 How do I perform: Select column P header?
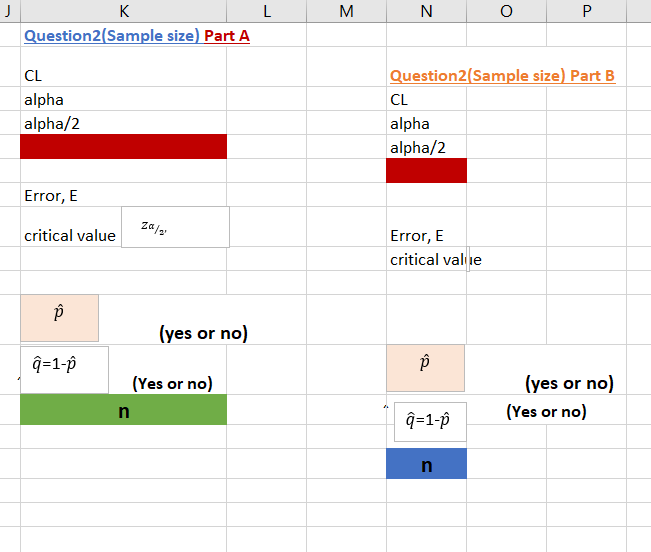pyautogui.click(x=586, y=11)
